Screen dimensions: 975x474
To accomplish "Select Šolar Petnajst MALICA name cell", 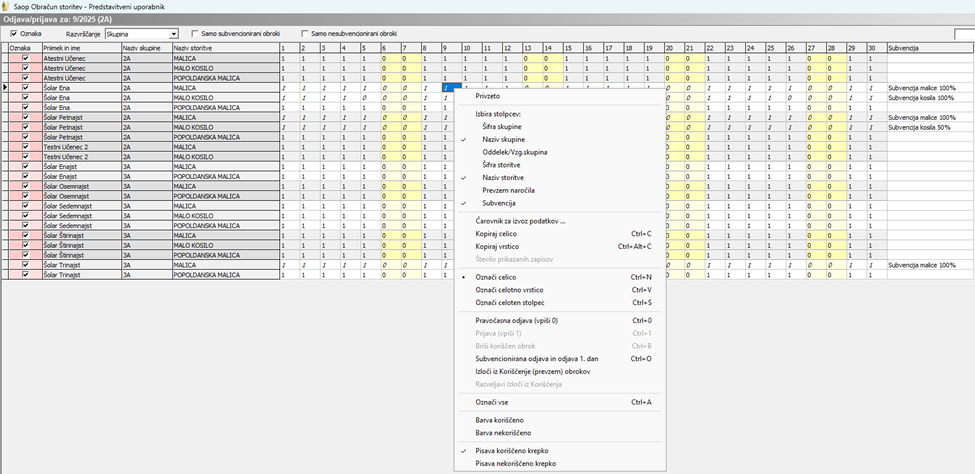I will point(81,118).
